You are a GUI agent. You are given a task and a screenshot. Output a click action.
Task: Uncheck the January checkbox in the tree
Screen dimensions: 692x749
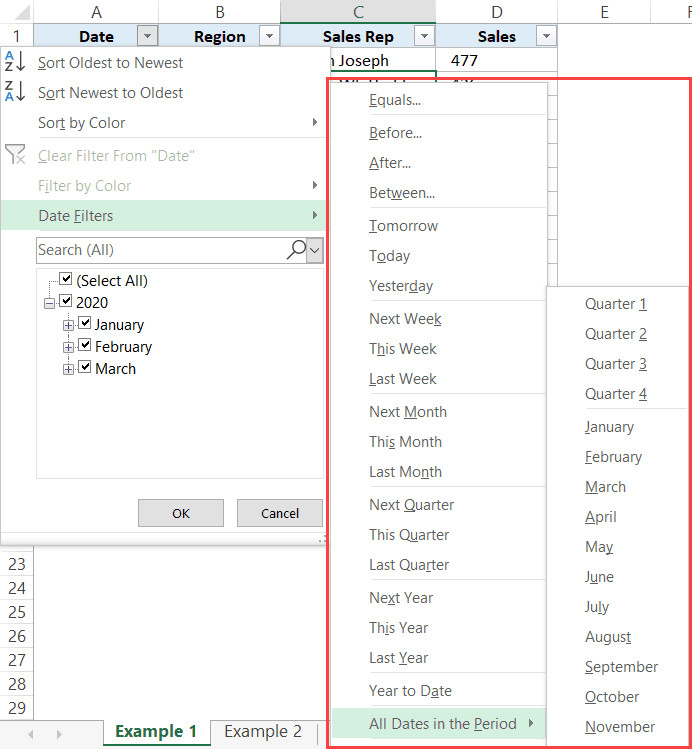[85, 323]
